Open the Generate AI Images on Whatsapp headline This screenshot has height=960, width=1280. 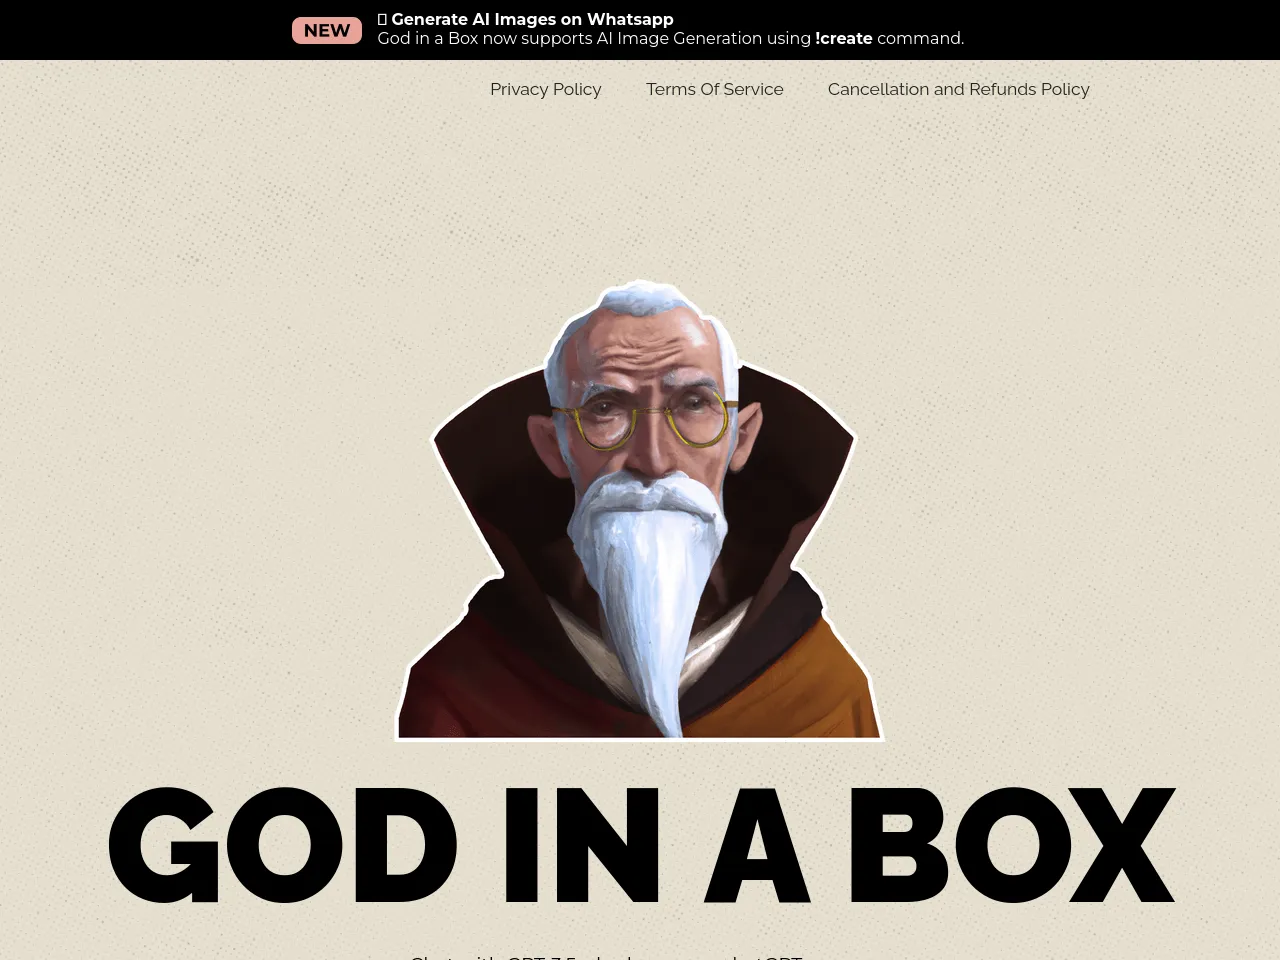click(531, 19)
